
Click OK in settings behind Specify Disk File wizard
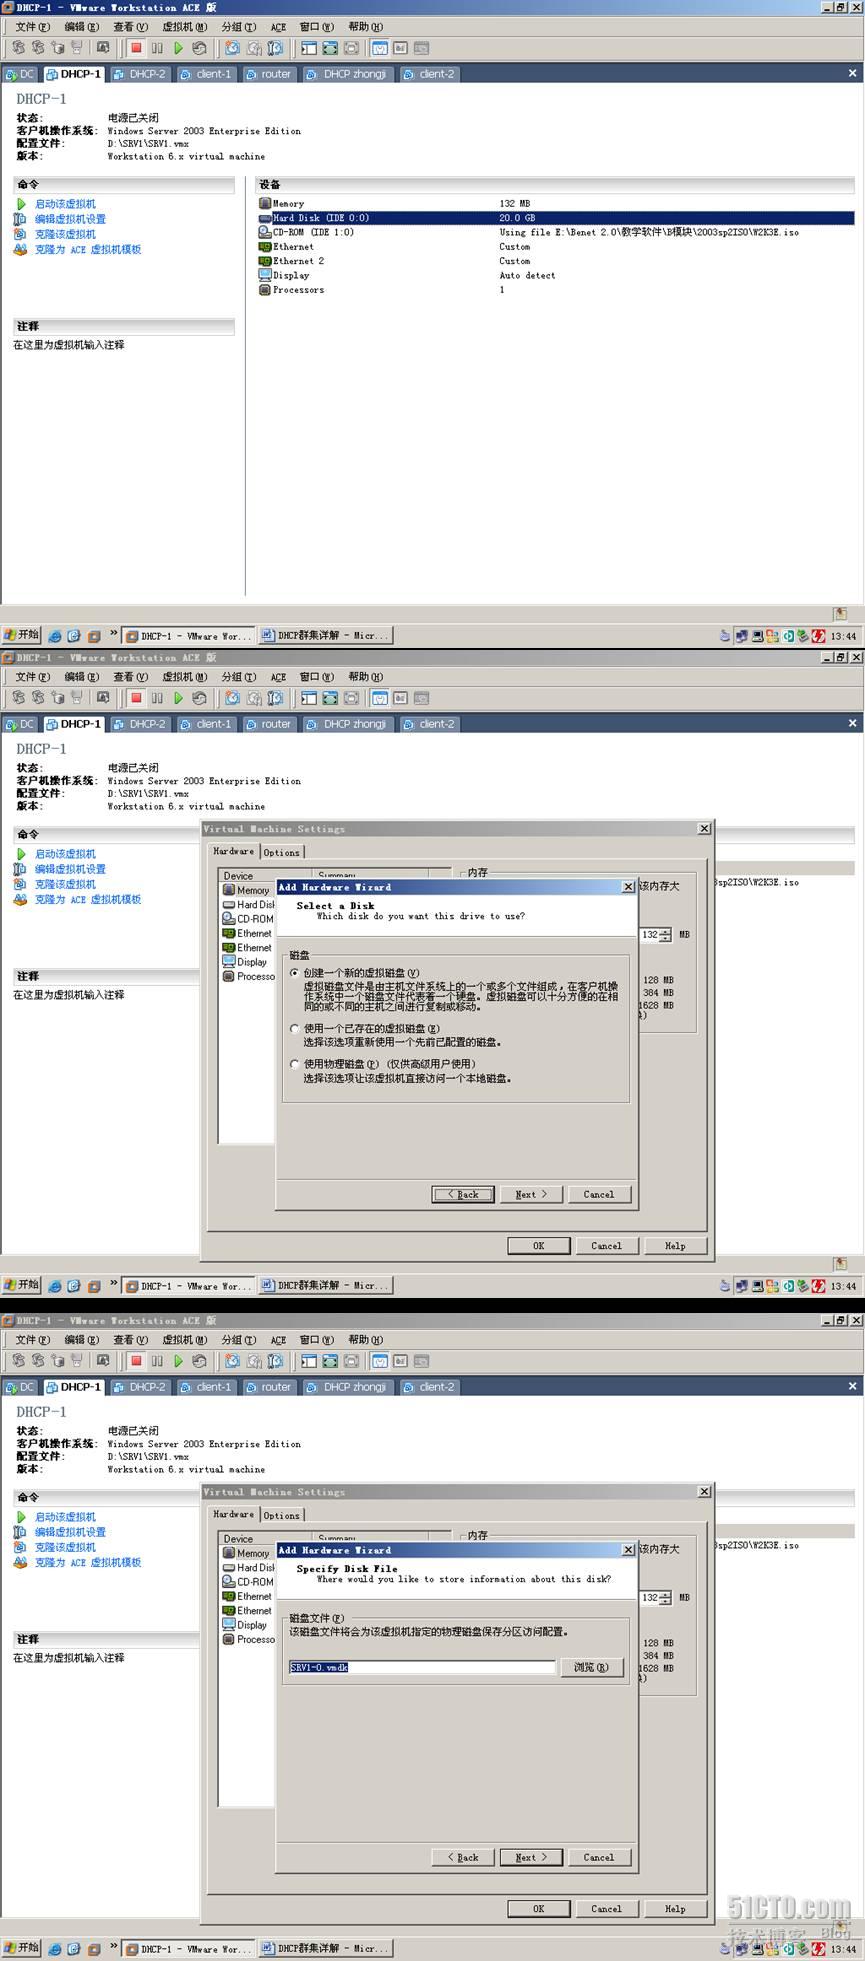point(538,1909)
